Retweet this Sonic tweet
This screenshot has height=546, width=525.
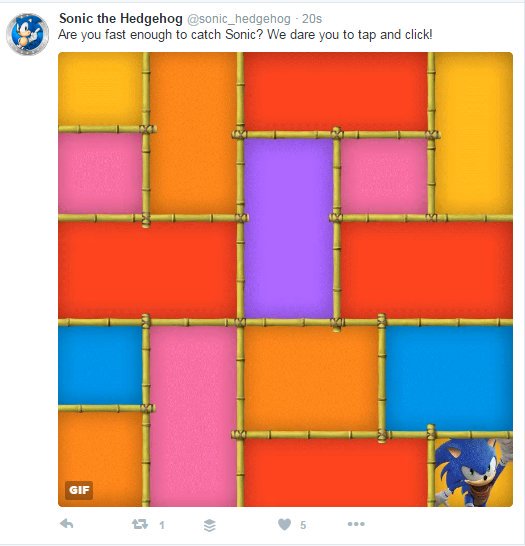pos(140,524)
